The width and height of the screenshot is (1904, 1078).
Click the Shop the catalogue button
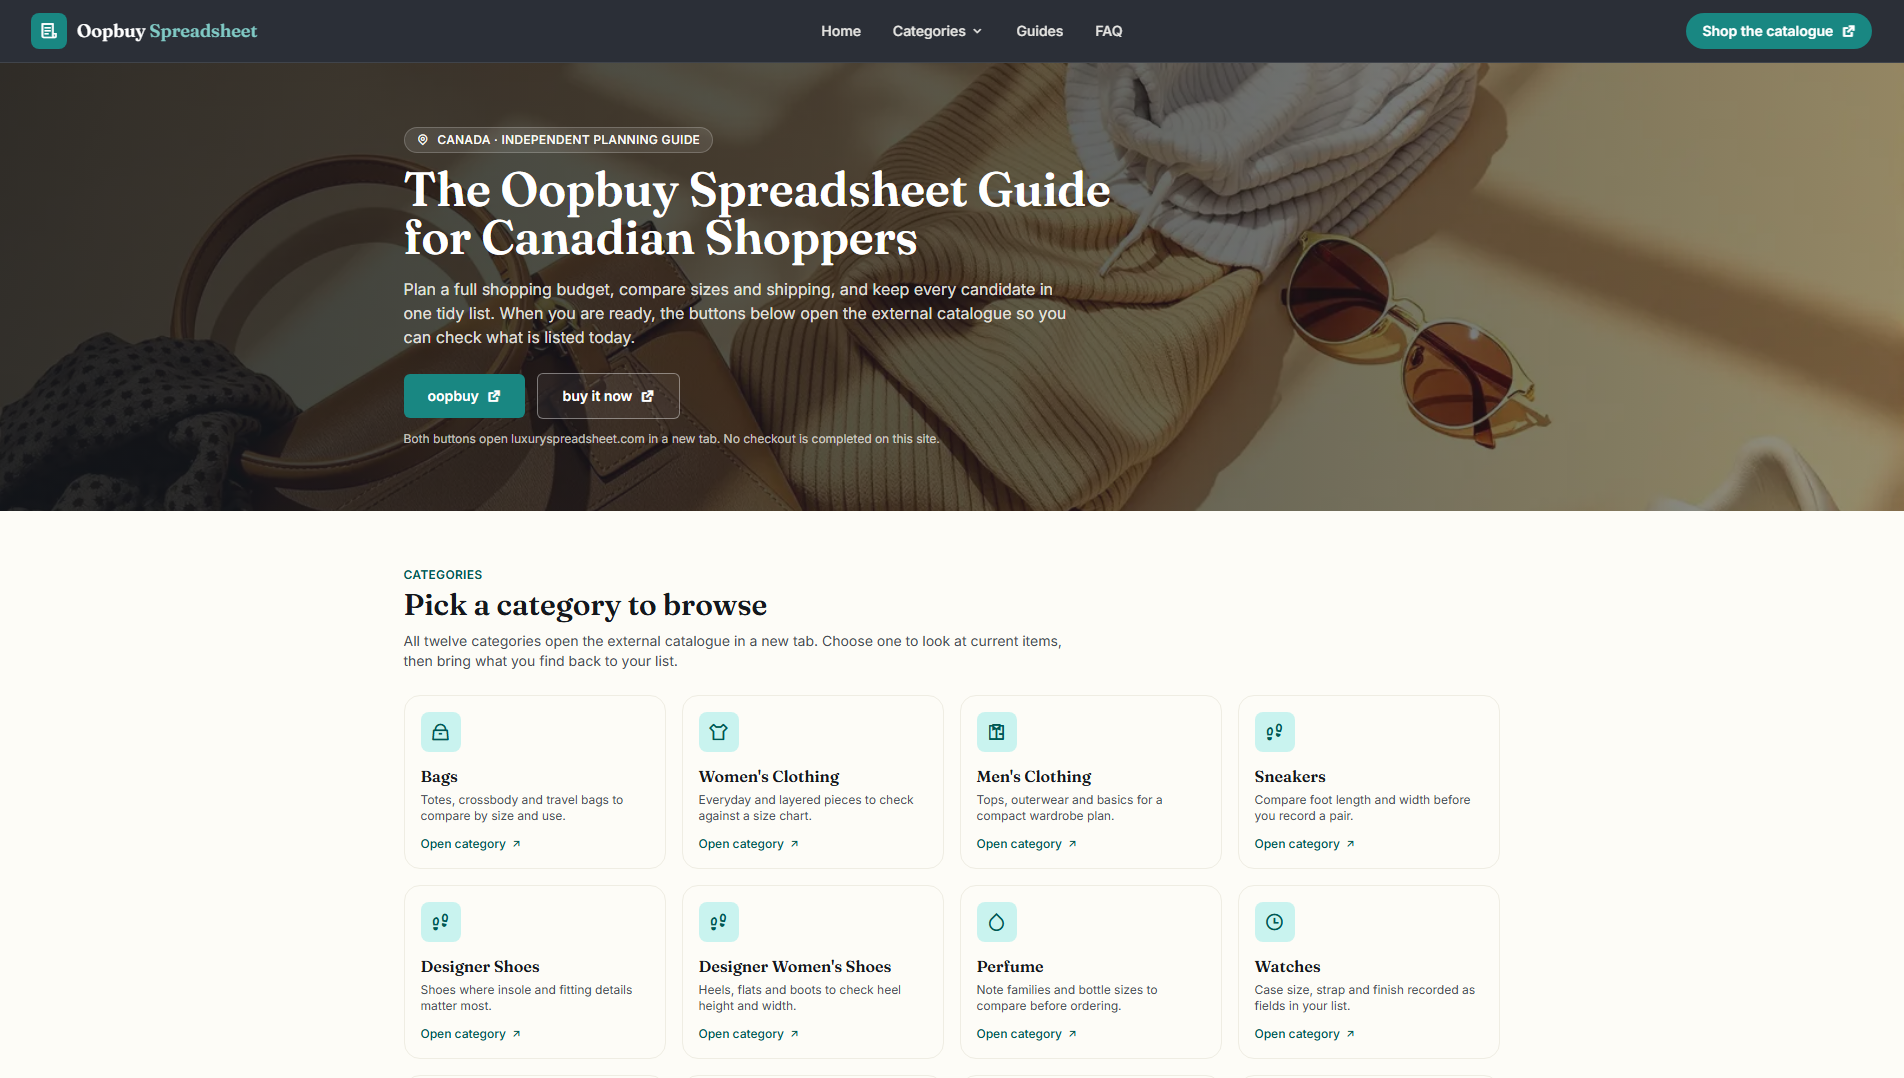tap(1779, 31)
